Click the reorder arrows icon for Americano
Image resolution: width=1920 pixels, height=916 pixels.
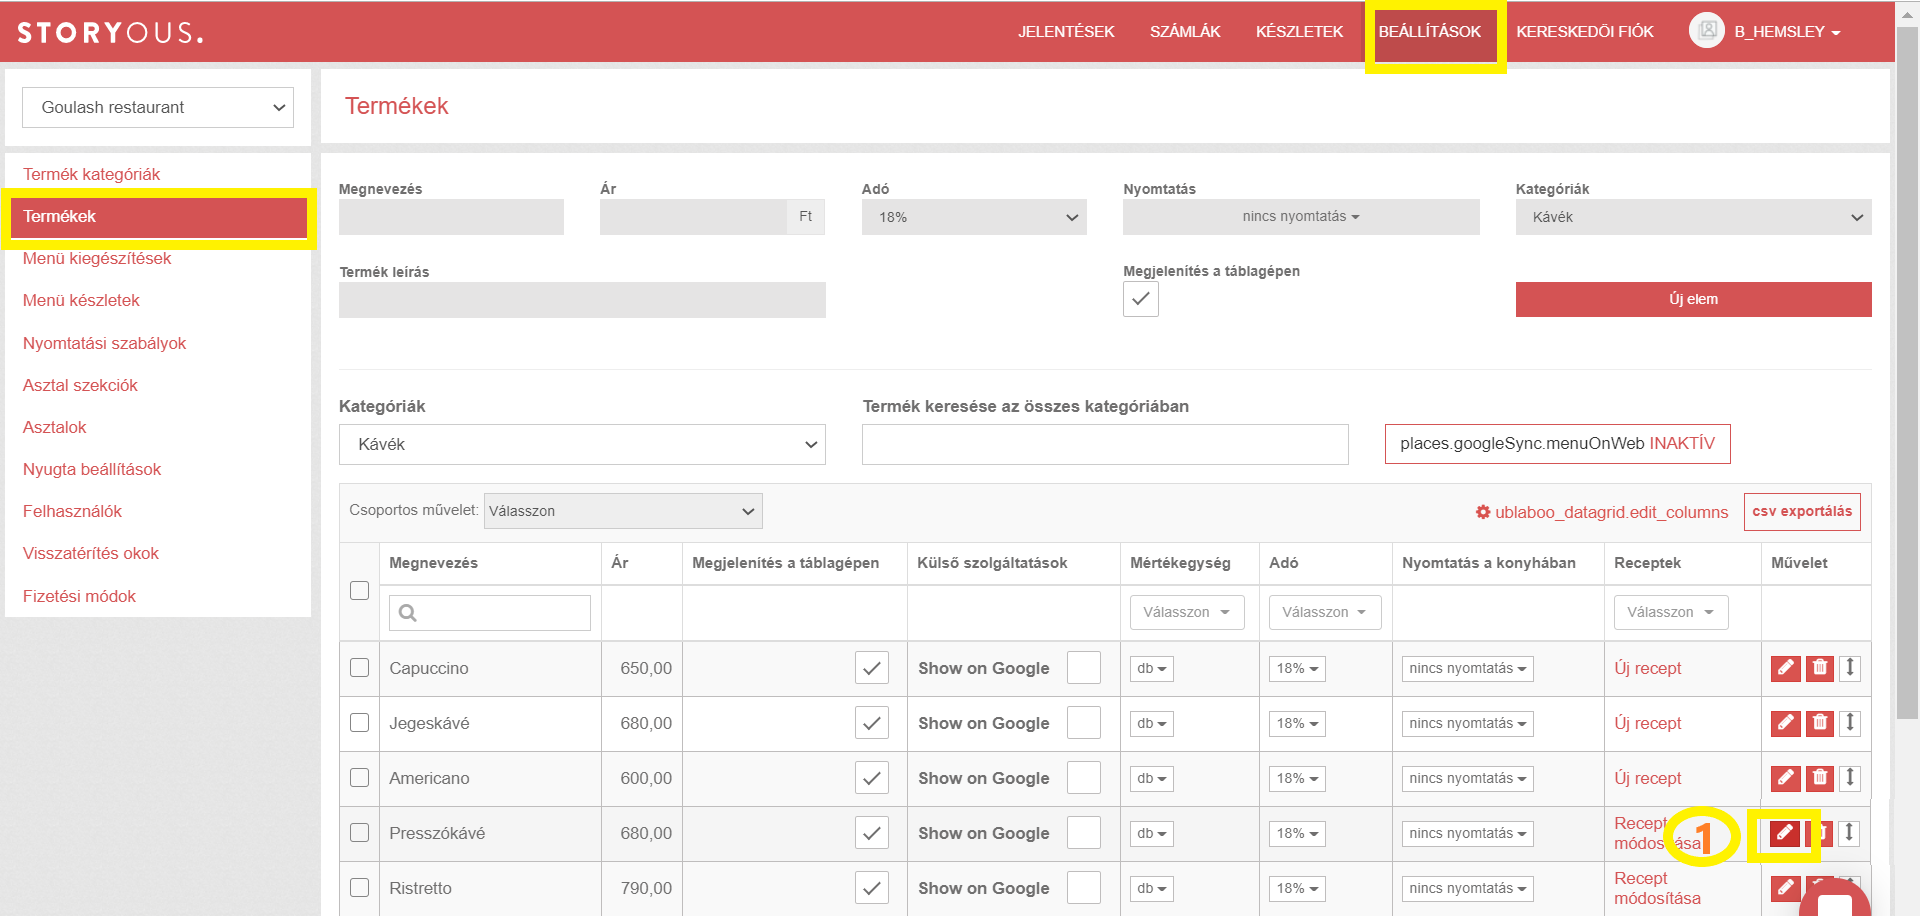[x=1850, y=778]
